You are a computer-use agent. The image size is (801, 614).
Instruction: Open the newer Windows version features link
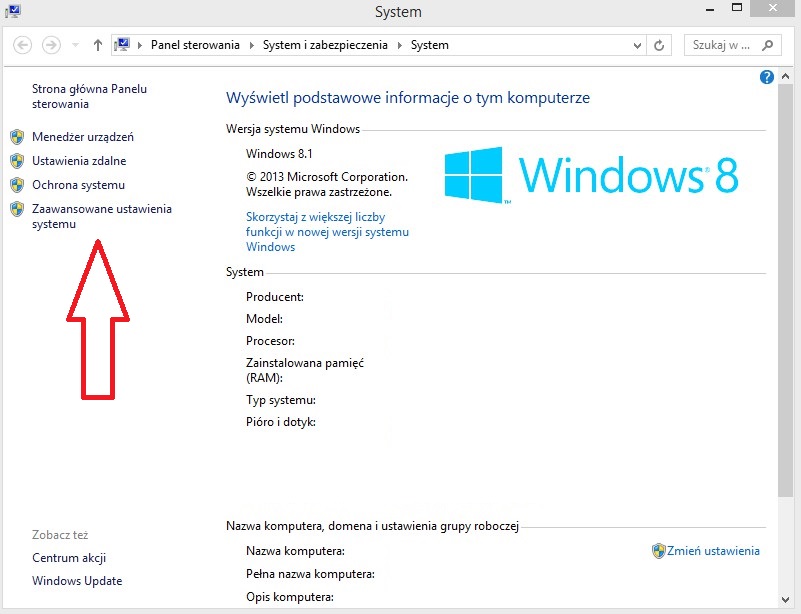point(327,232)
